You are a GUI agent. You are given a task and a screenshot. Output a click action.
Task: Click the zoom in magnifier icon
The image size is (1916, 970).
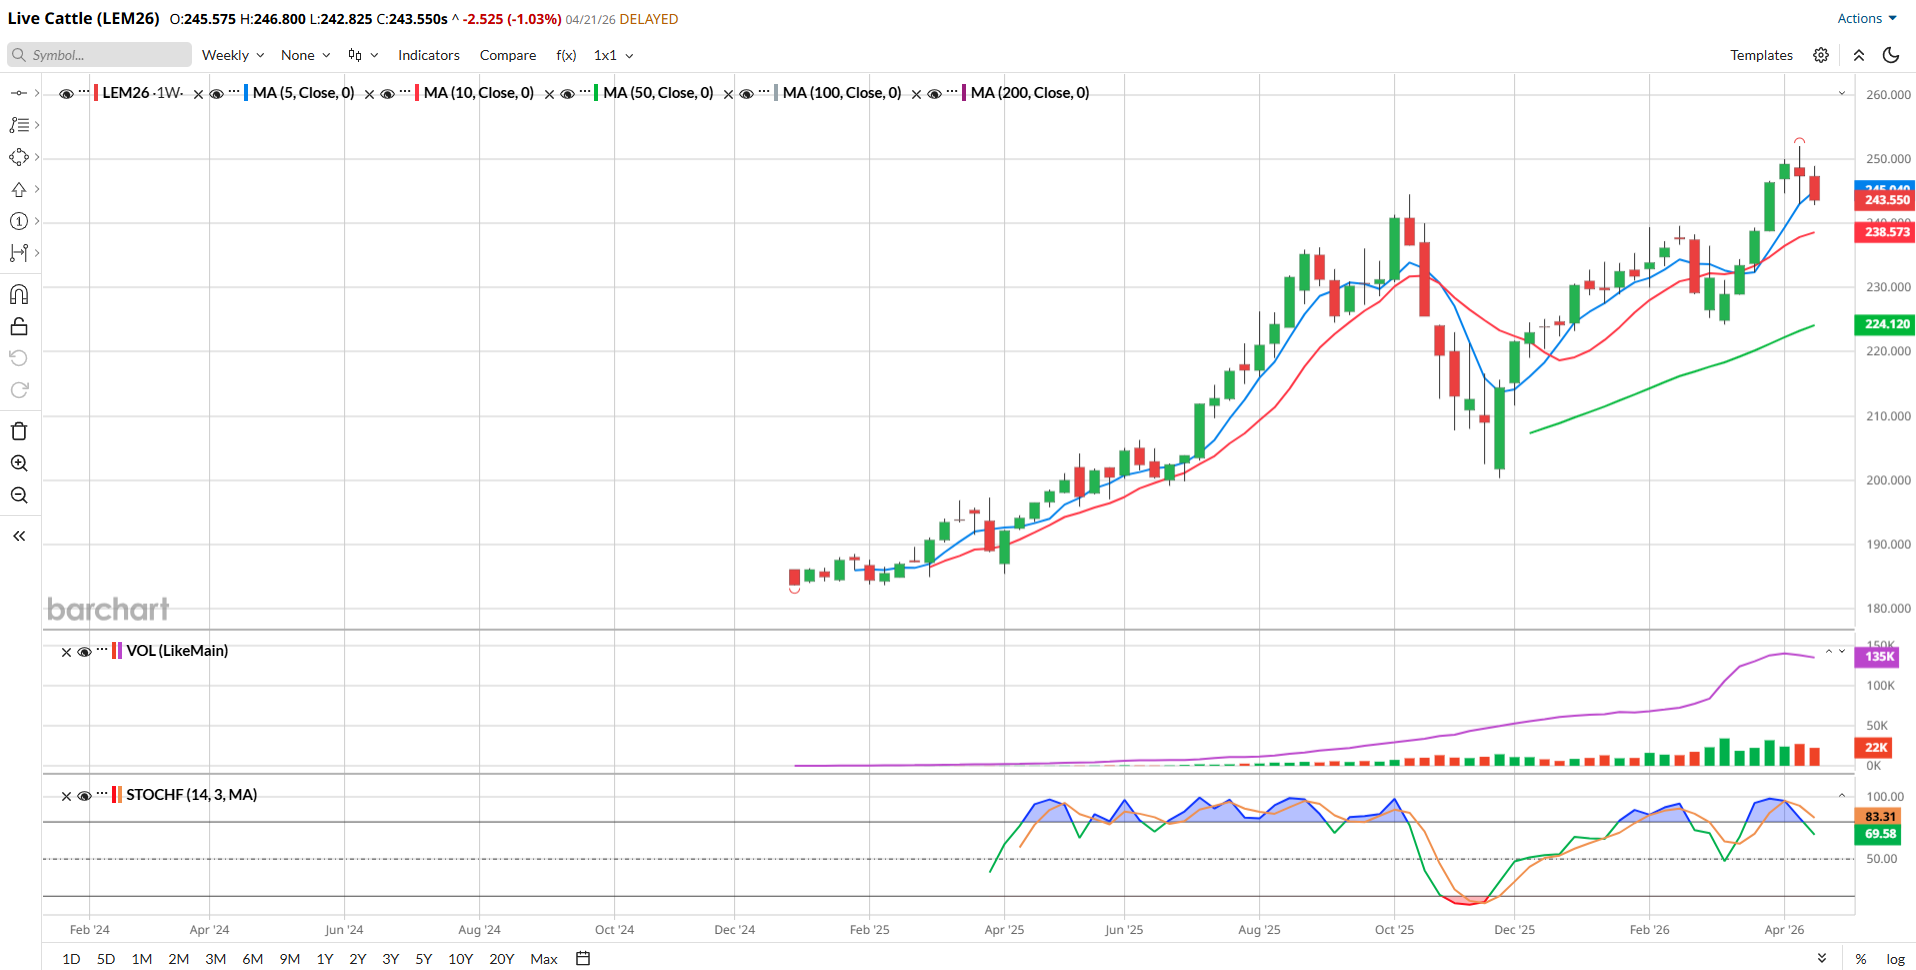[x=19, y=463]
